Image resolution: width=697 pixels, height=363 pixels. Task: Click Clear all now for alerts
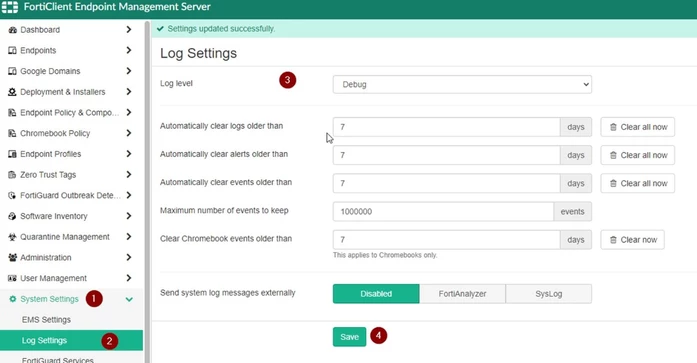pos(637,155)
